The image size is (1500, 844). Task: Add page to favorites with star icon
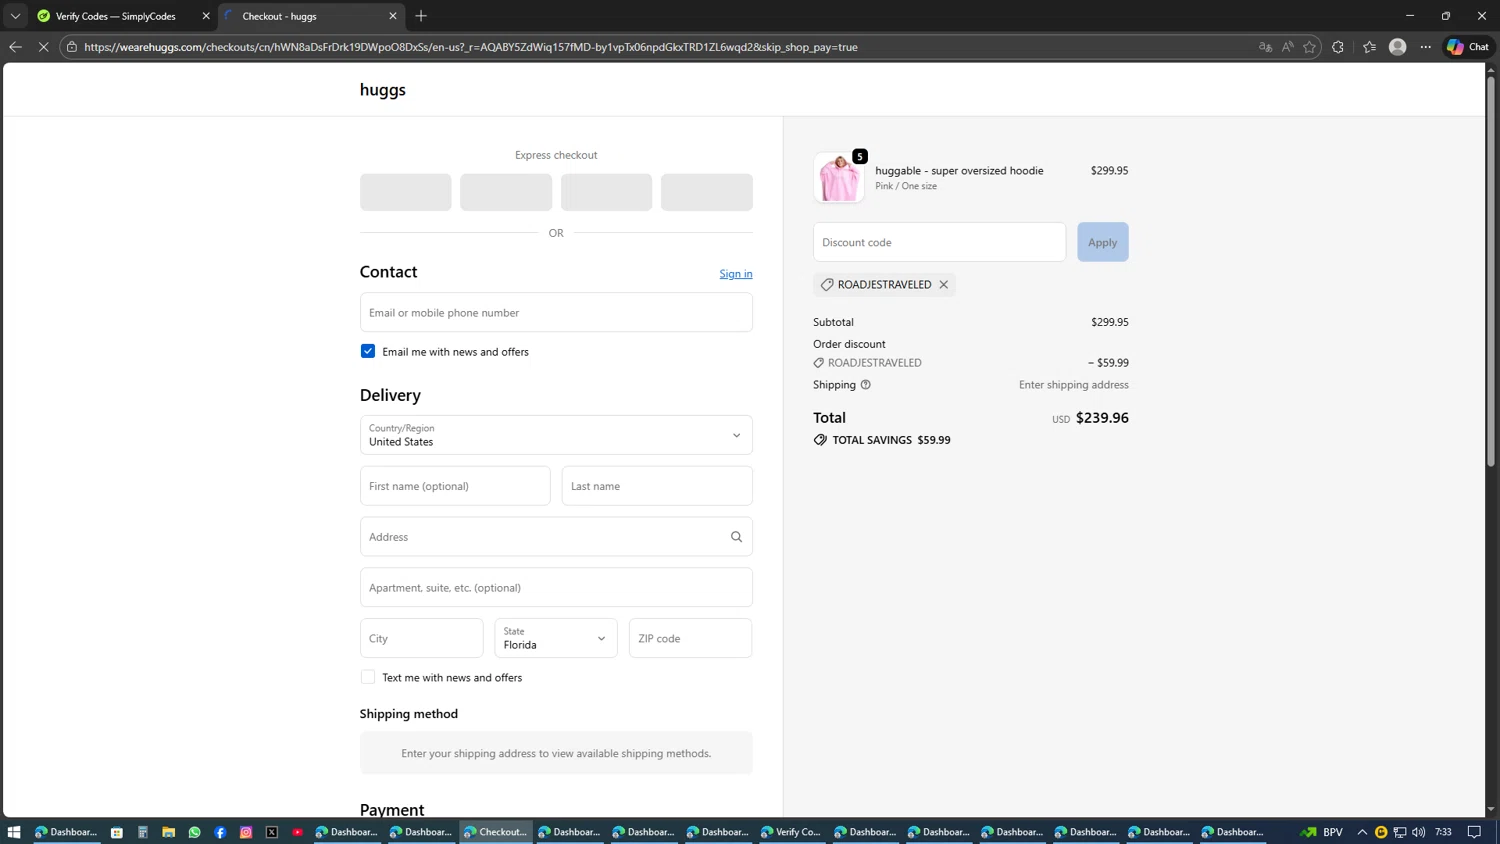coord(1309,47)
